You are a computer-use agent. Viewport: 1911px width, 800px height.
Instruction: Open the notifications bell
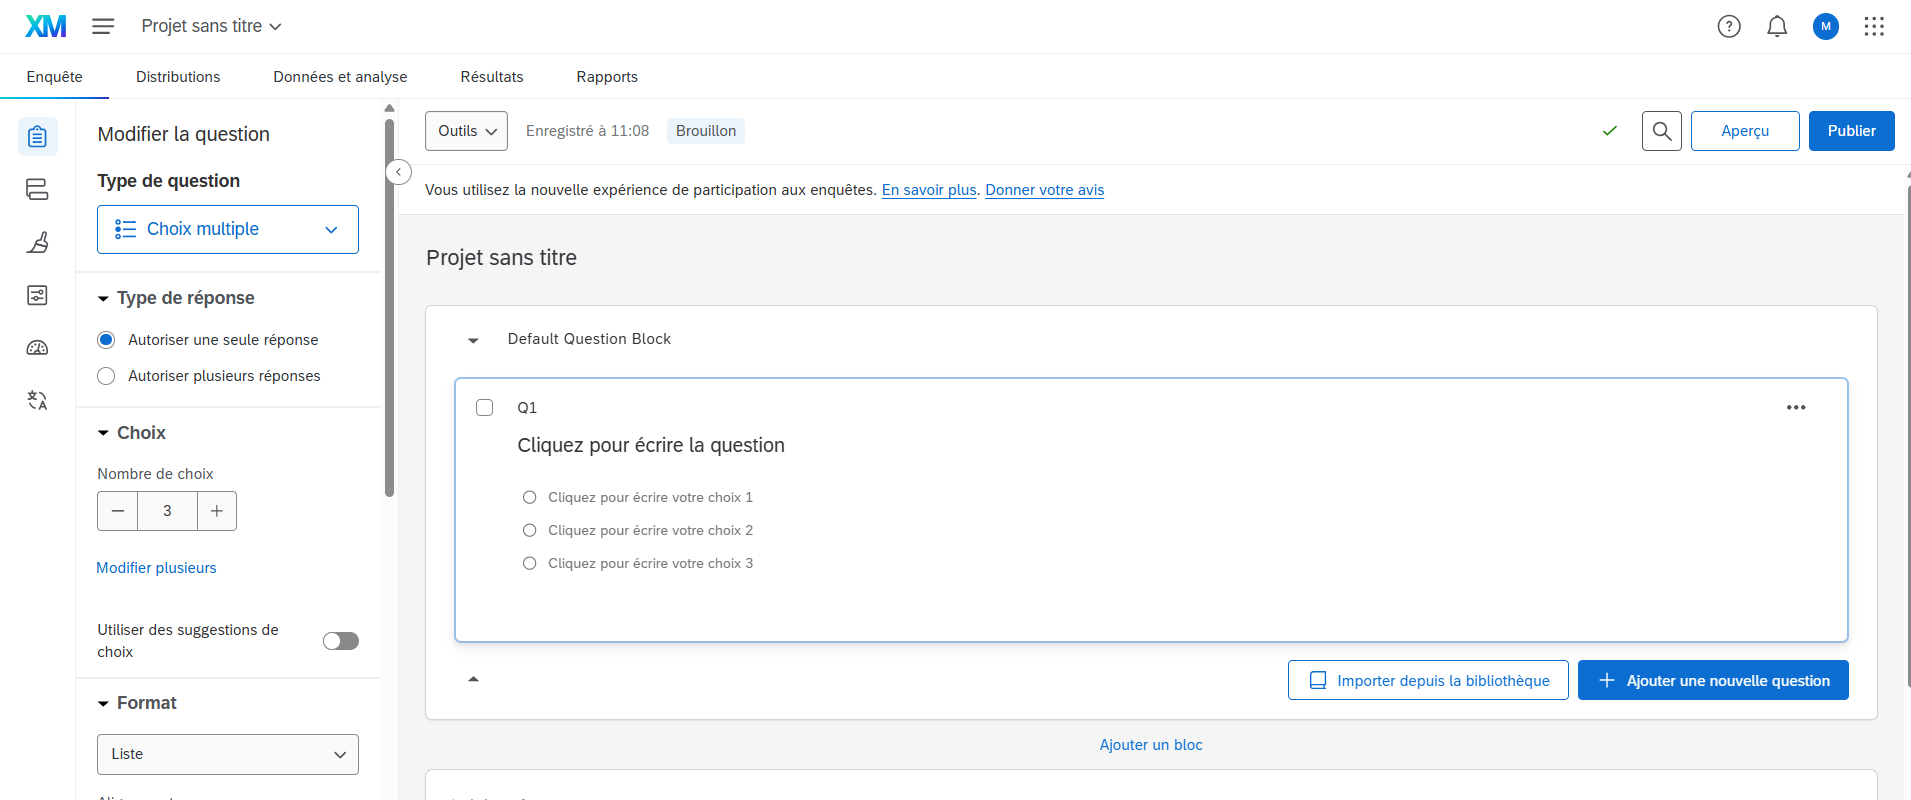(1777, 27)
